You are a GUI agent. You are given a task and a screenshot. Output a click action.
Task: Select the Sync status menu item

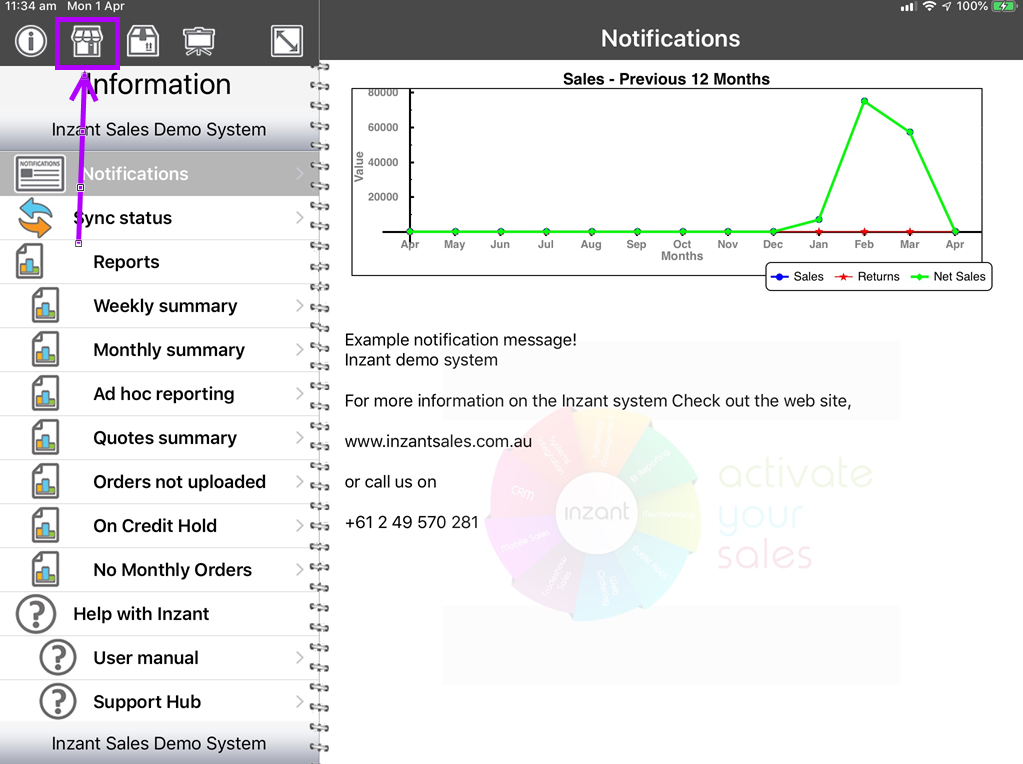[x=159, y=218]
